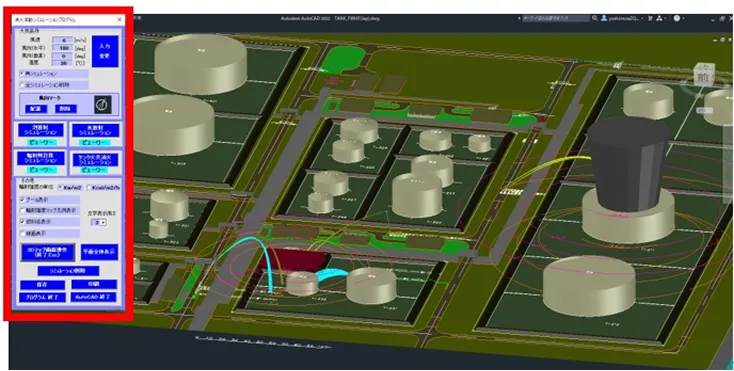Click the 入力変更 button
Viewport: 734px width, 371px height.
pos(105,51)
